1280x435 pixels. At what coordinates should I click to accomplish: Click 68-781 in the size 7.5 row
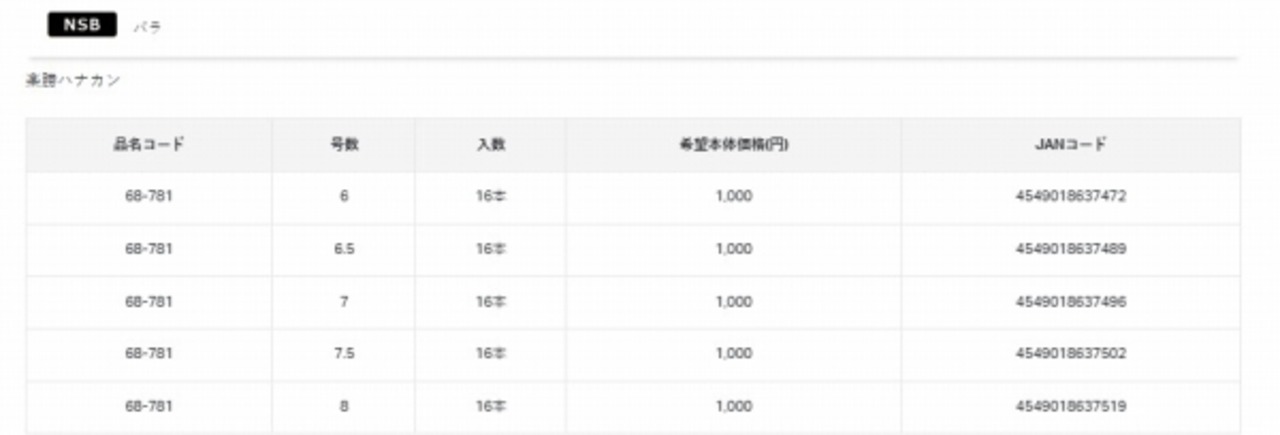149,354
